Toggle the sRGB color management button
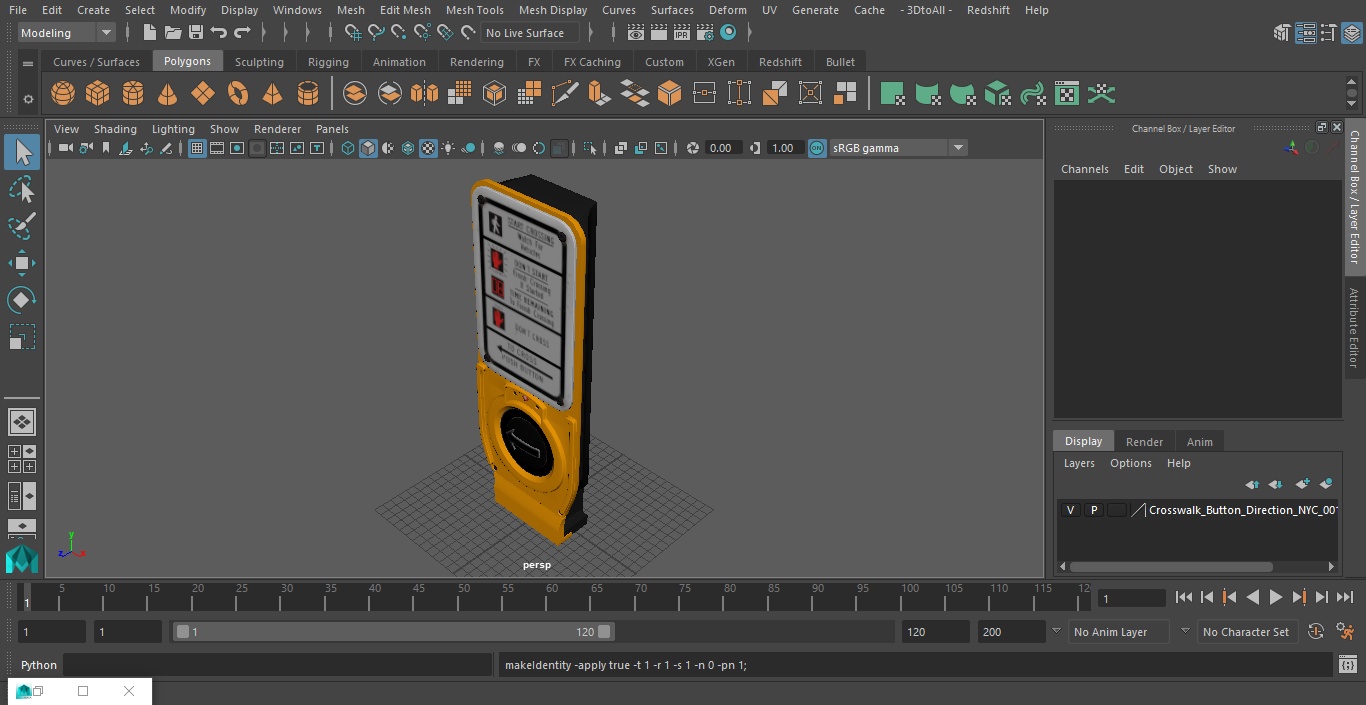This screenshot has width=1366, height=705. click(817, 148)
